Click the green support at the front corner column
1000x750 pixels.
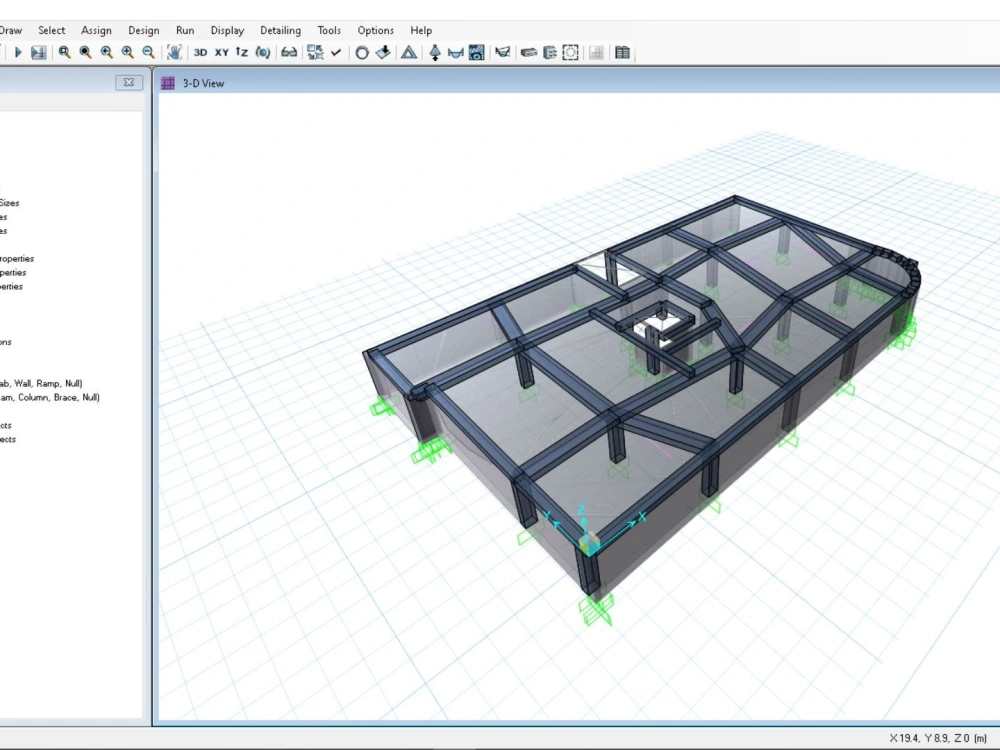597,609
